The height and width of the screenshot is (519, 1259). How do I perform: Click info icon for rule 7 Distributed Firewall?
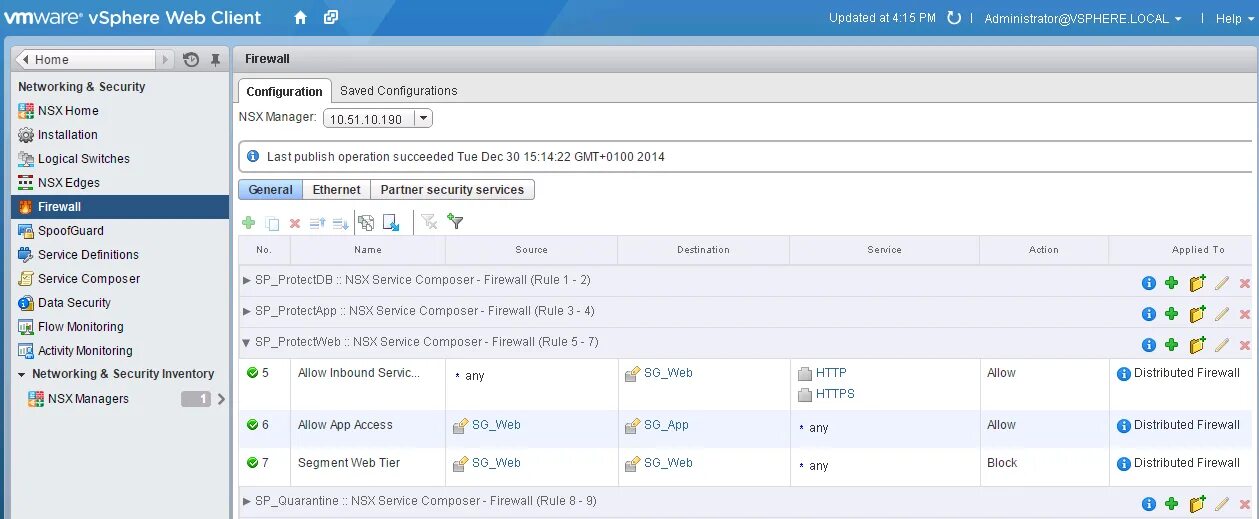point(1124,464)
